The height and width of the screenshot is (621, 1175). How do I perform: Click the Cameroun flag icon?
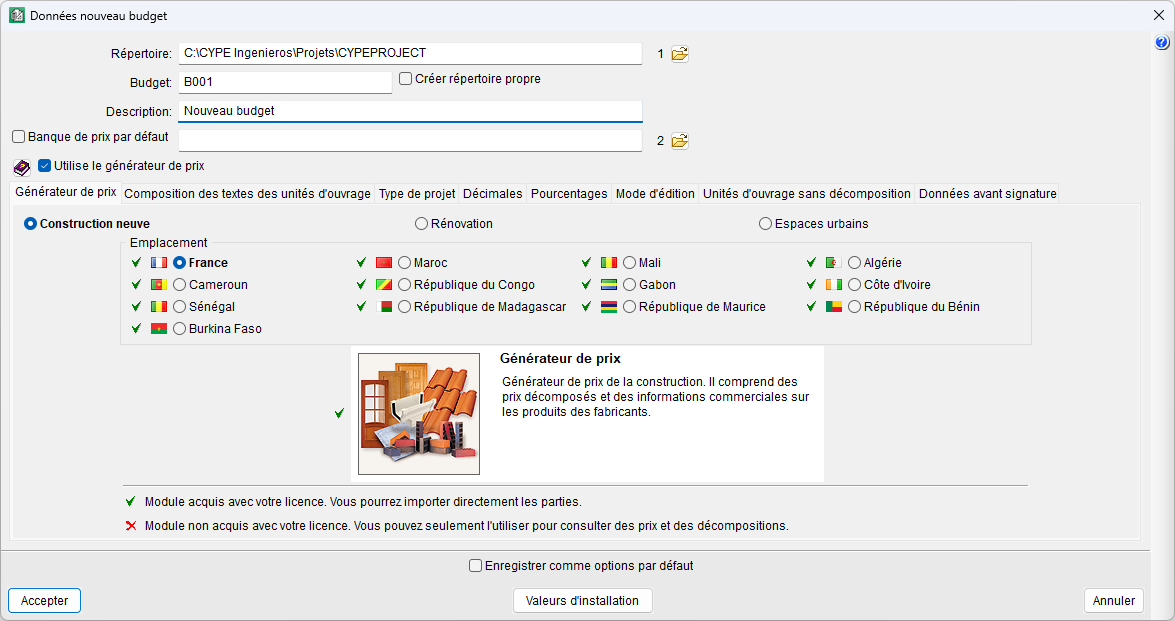tap(159, 285)
